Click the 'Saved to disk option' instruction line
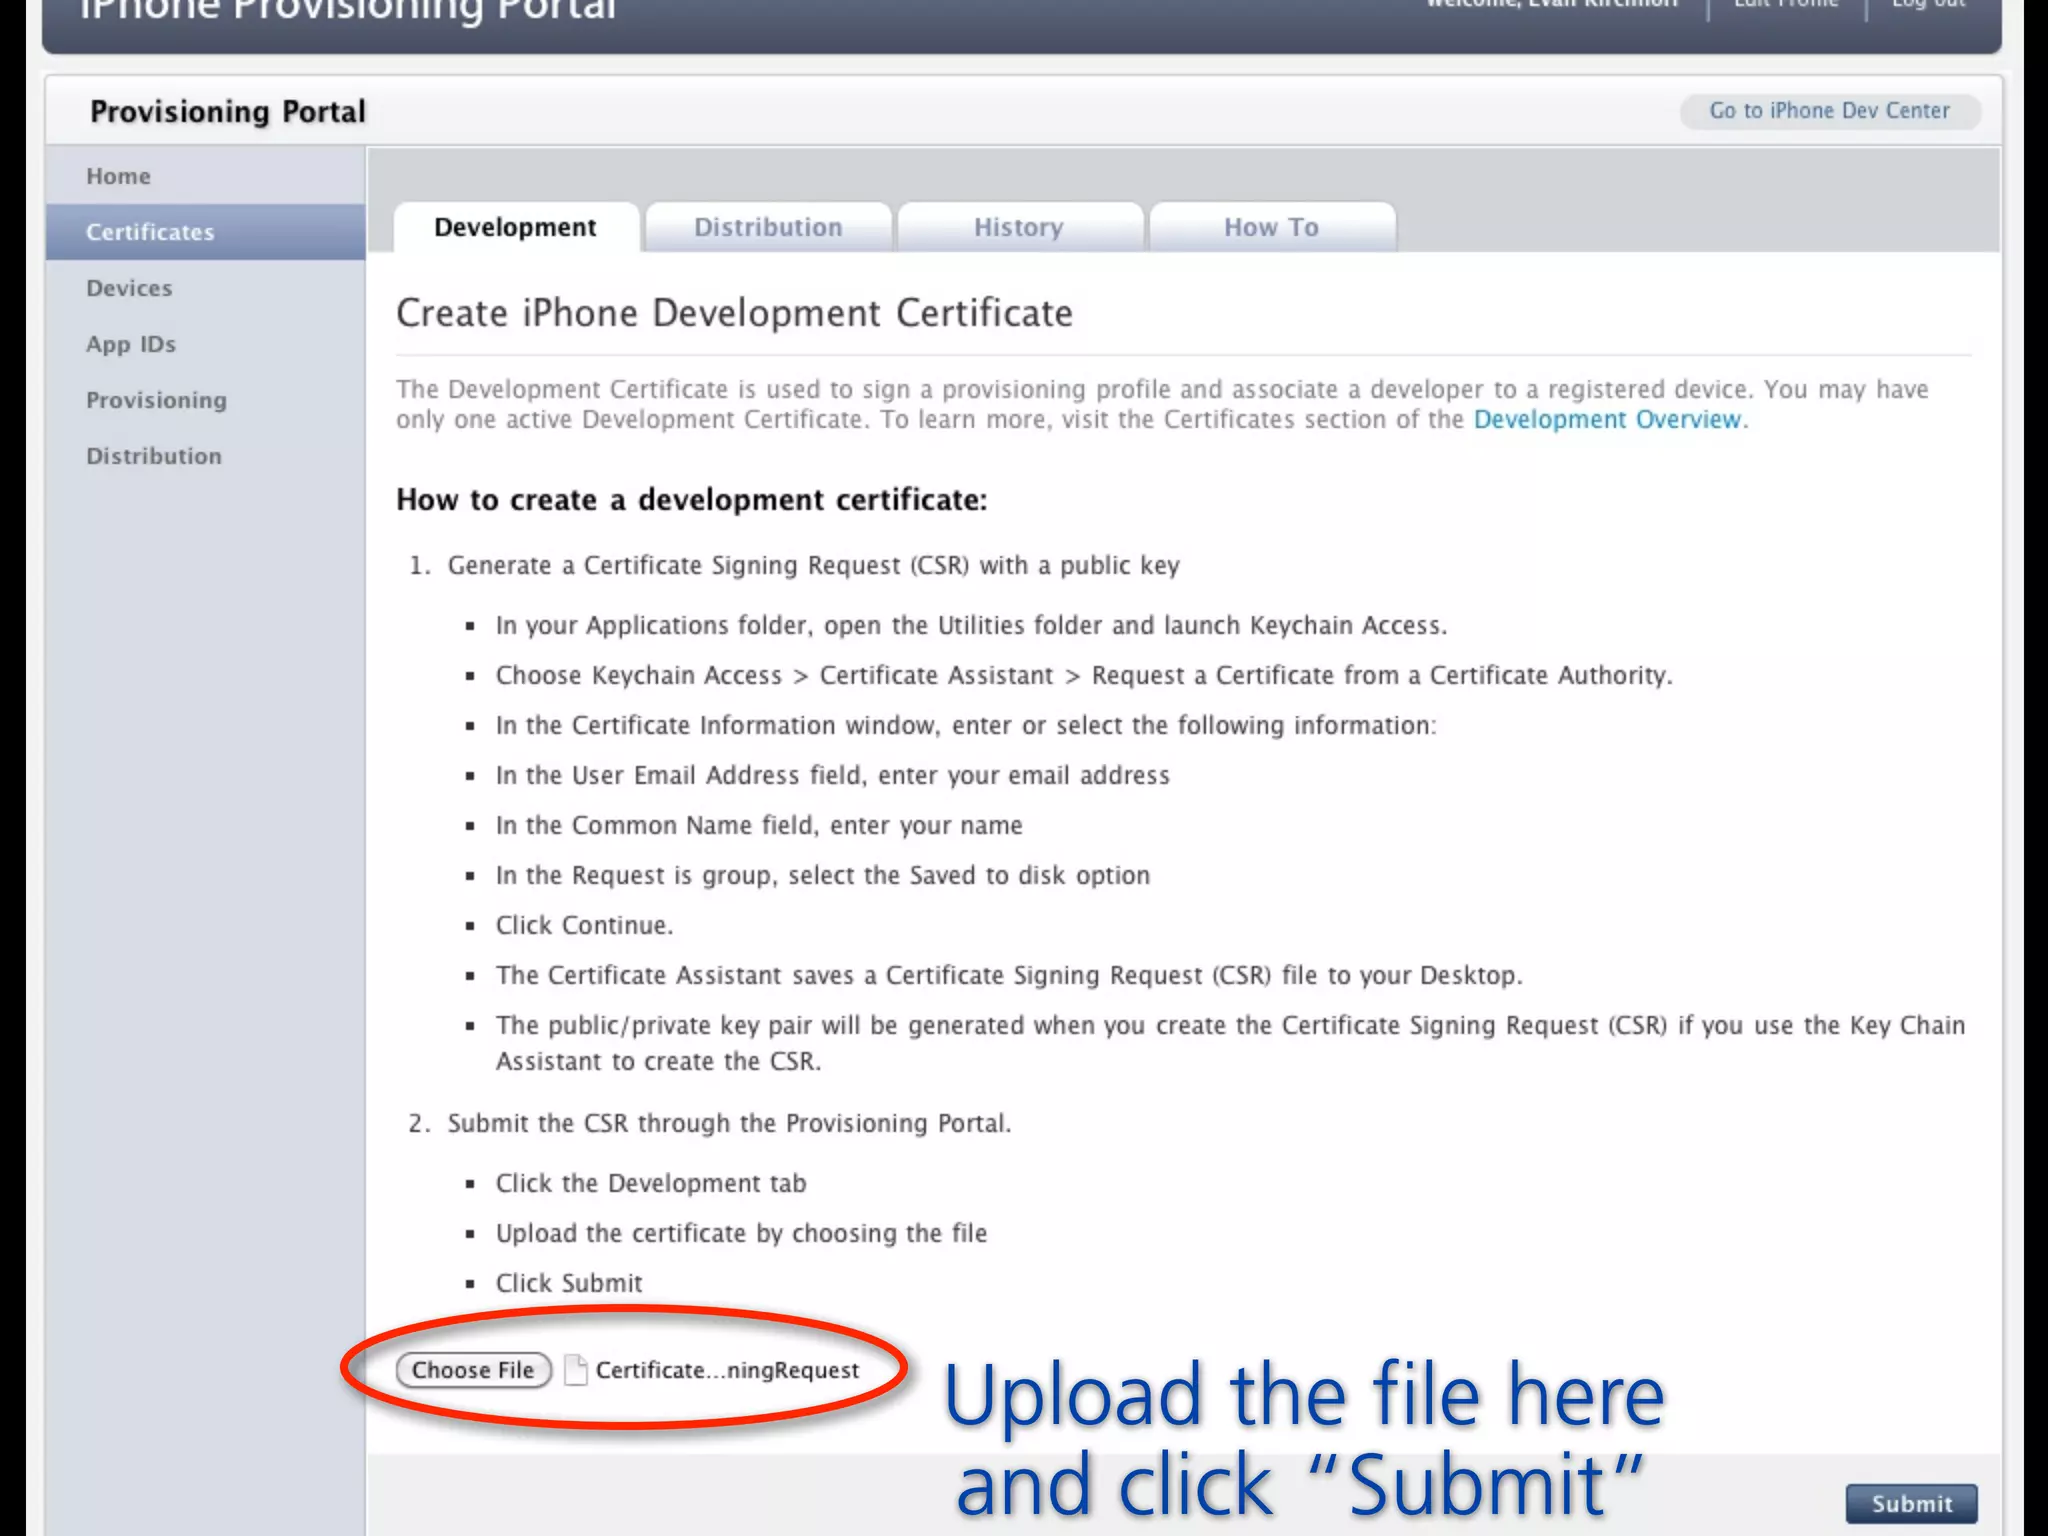This screenshot has height=1536, width=2048. click(x=823, y=875)
